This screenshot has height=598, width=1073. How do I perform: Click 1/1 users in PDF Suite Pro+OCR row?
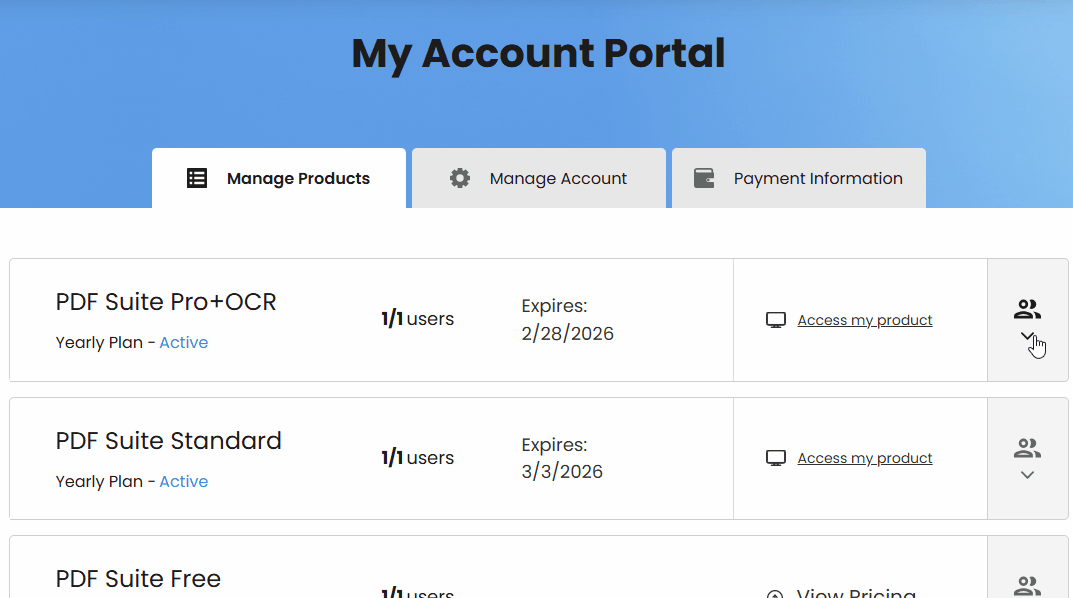tap(417, 319)
